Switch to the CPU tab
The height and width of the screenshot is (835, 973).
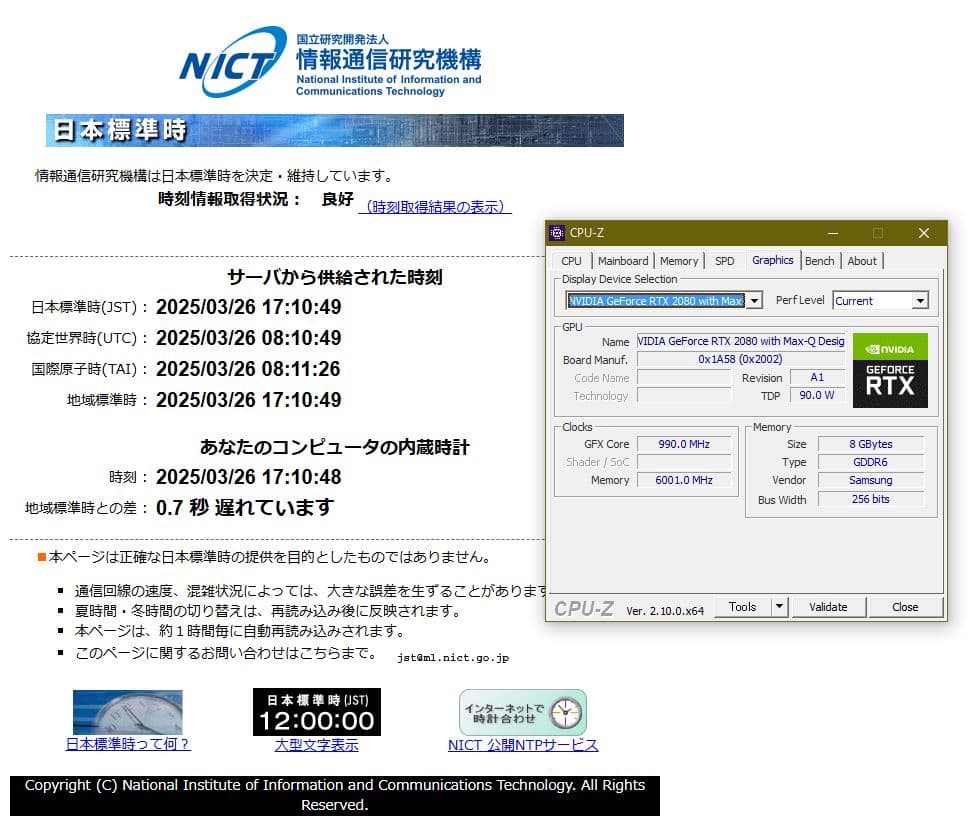tap(571, 261)
